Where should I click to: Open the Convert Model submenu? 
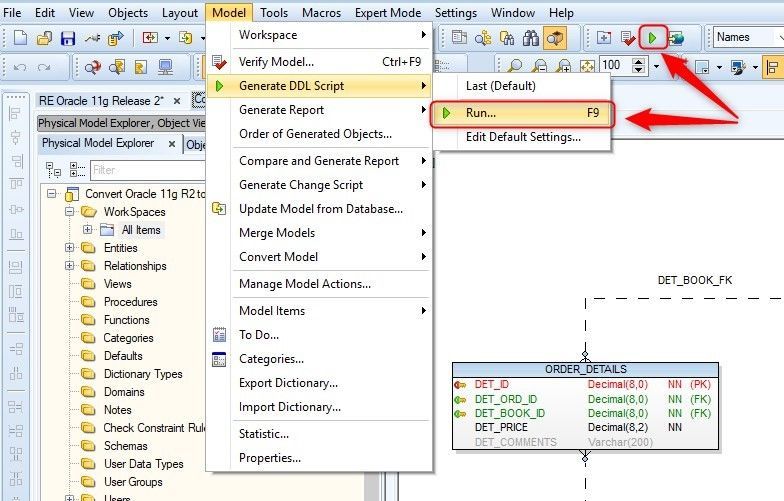(319, 257)
